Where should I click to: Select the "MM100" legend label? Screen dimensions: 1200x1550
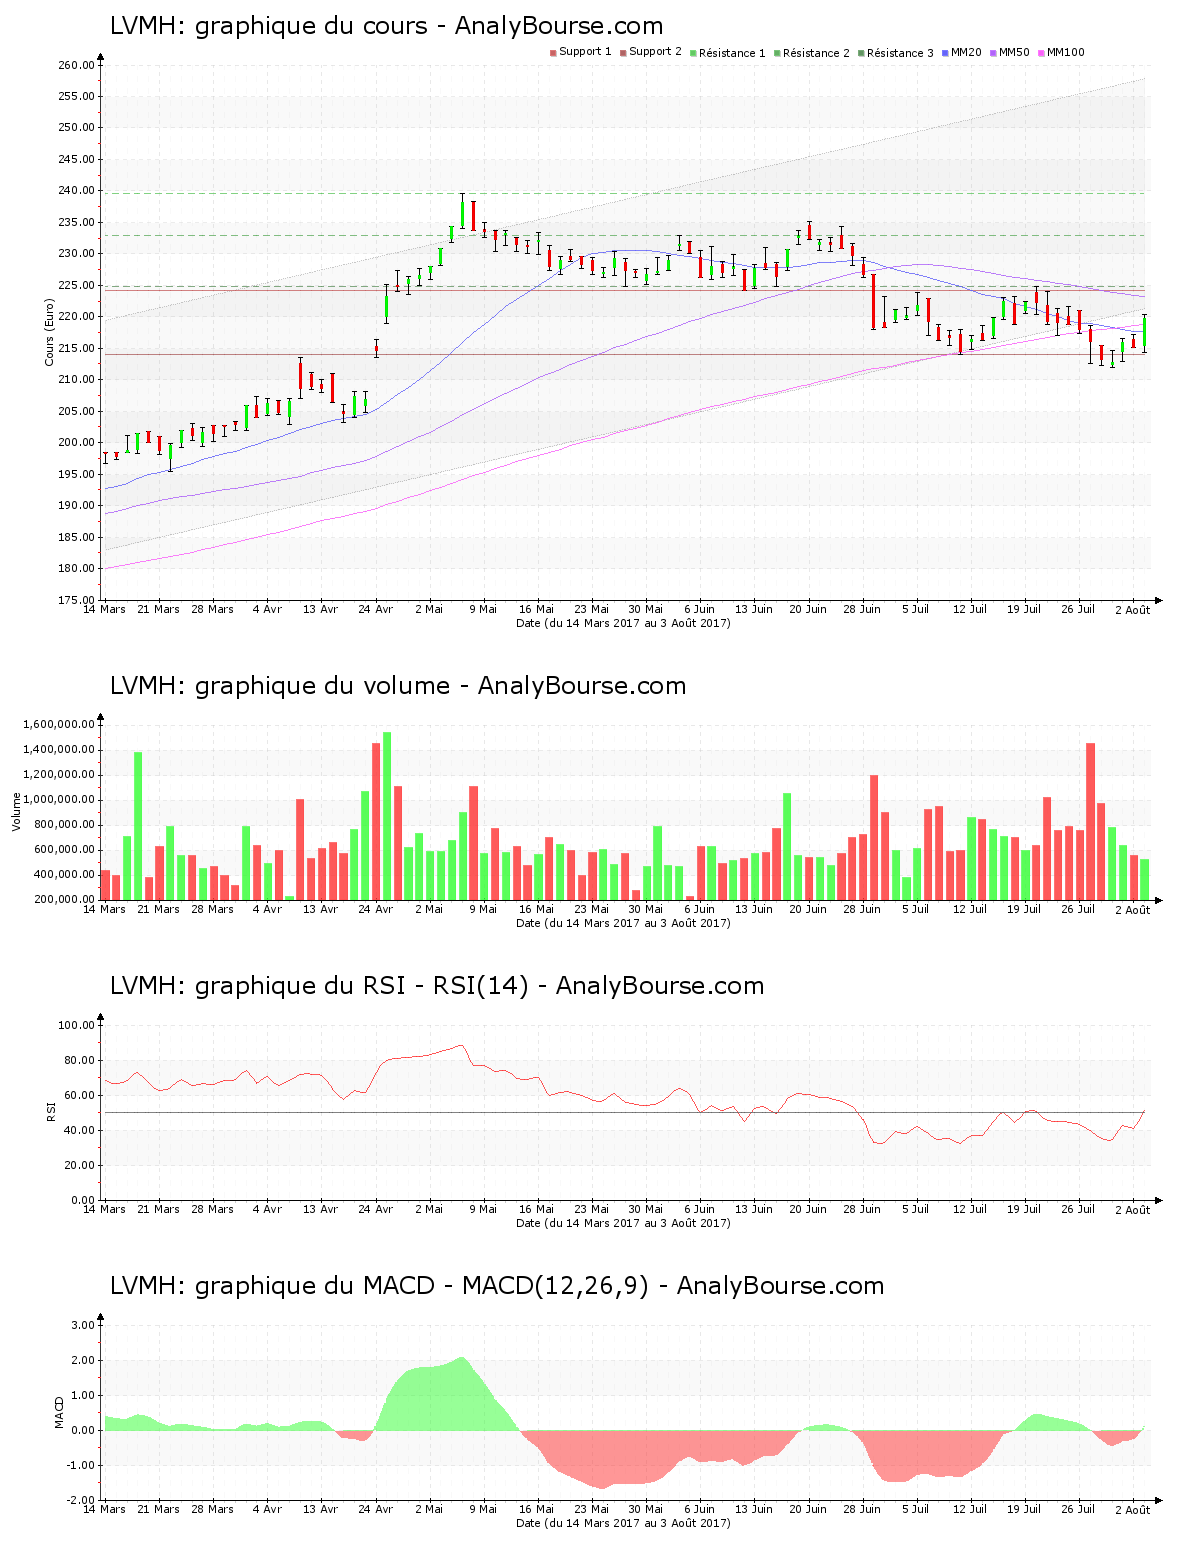click(1066, 52)
